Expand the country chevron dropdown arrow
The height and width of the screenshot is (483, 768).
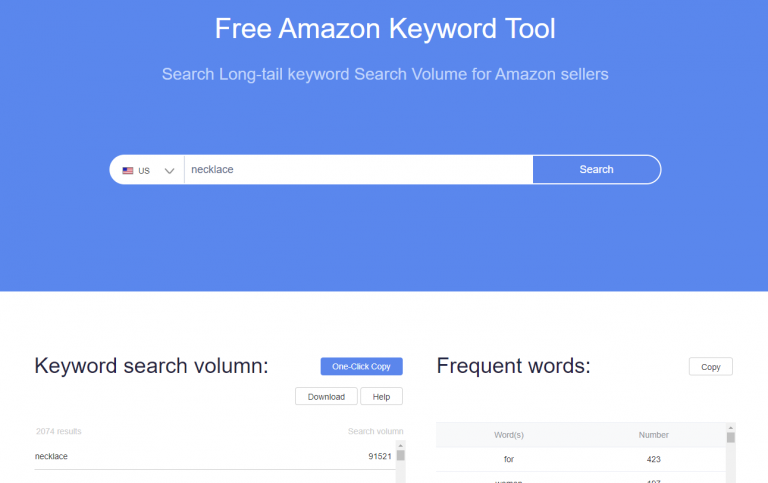(169, 171)
